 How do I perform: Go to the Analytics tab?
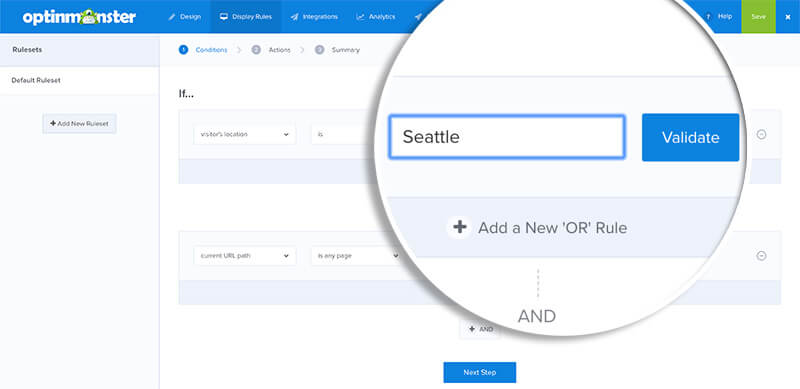tap(376, 16)
